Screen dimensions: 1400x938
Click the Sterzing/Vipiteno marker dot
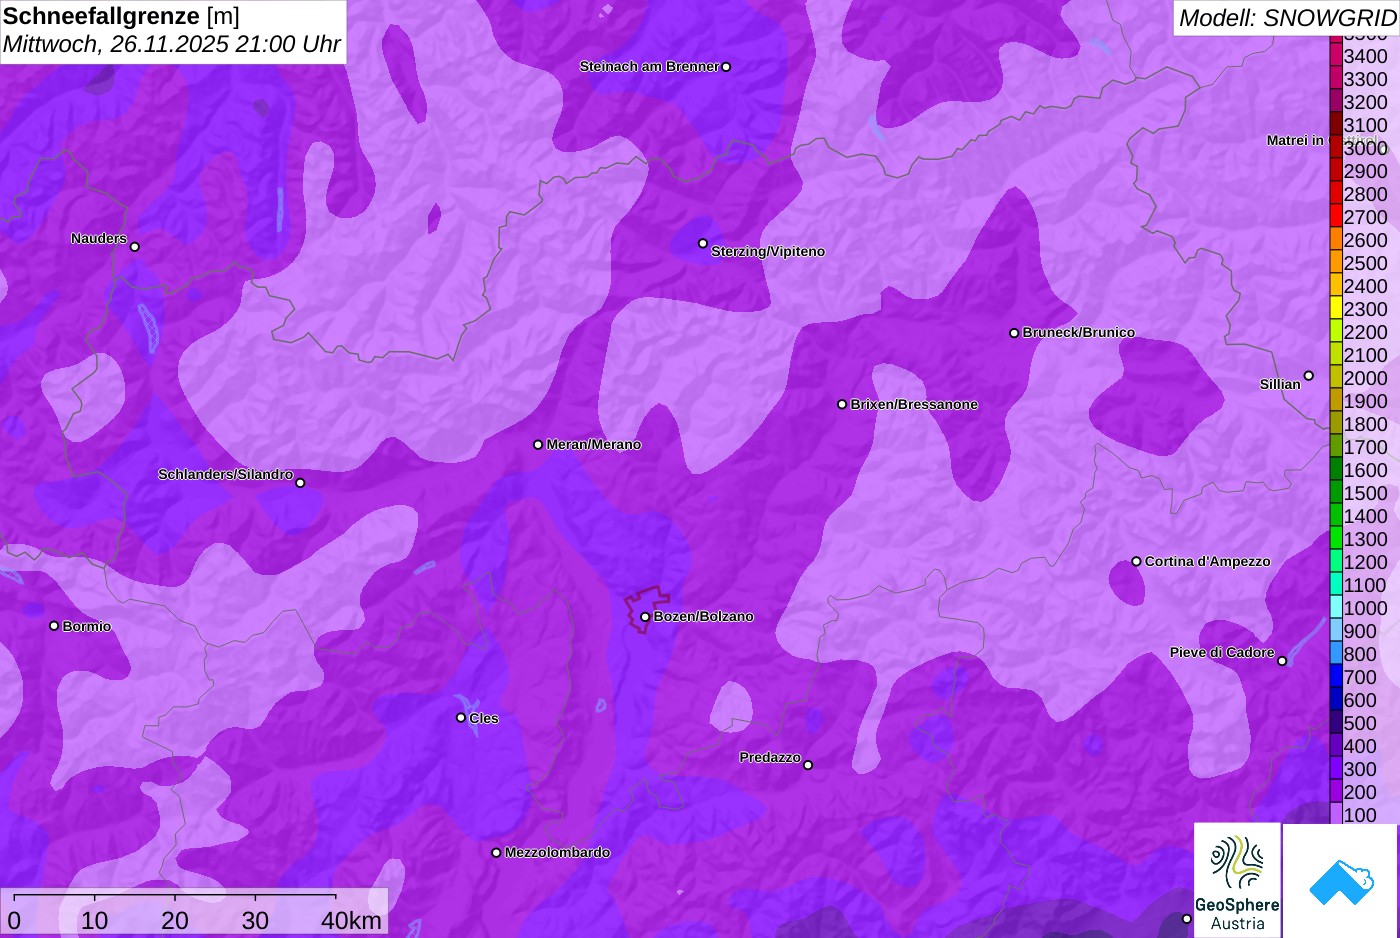tap(703, 243)
